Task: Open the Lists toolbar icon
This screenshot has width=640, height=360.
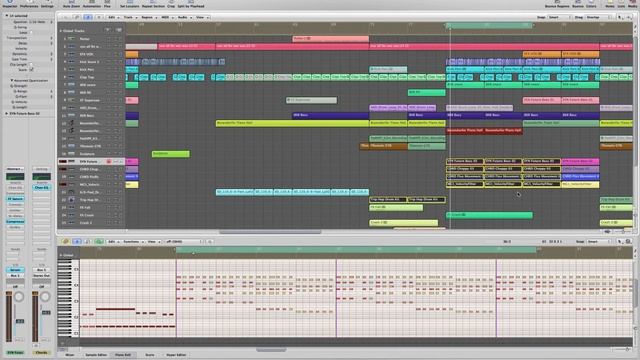Action: point(621,4)
